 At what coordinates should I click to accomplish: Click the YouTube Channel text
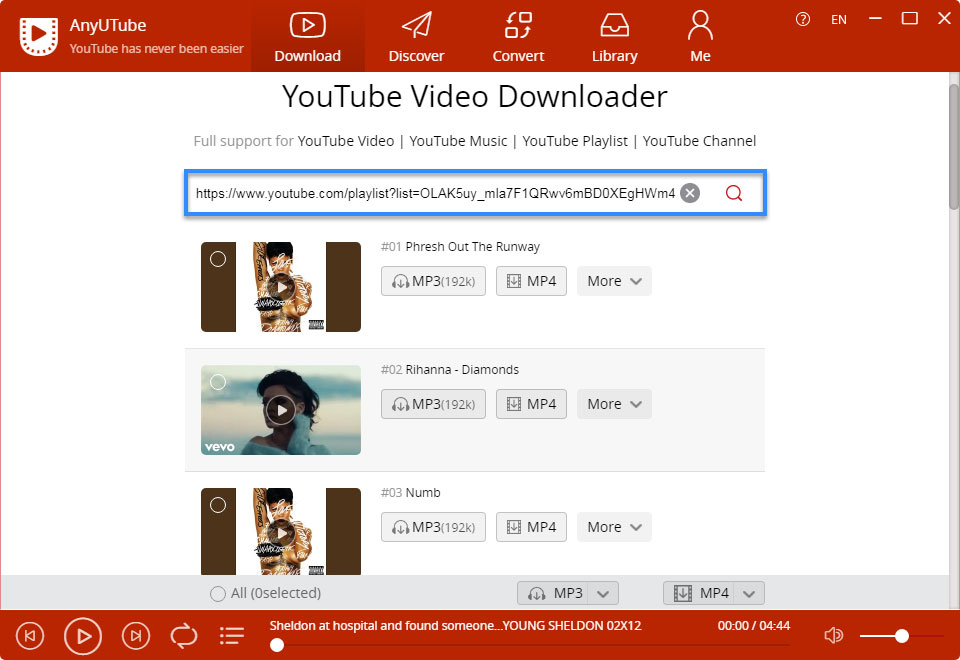(x=699, y=141)
